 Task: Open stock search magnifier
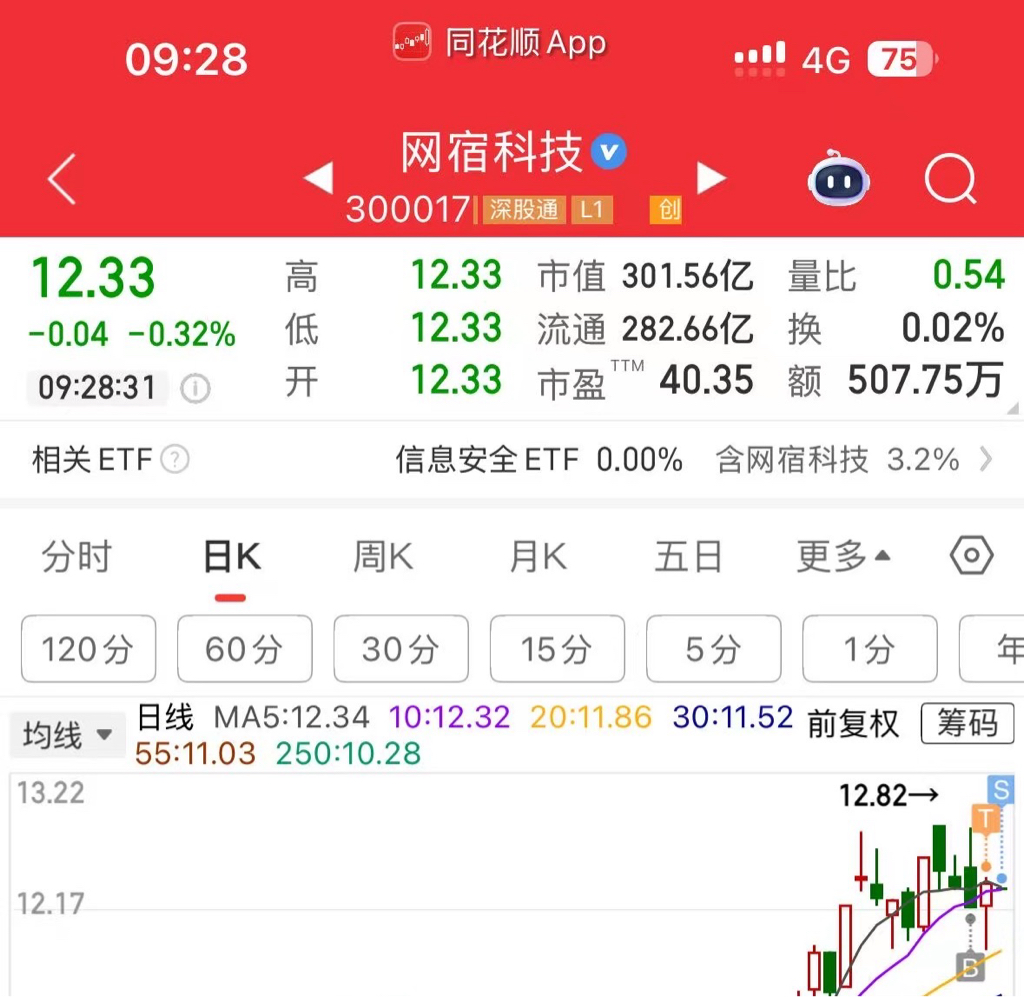pos(950,179)
